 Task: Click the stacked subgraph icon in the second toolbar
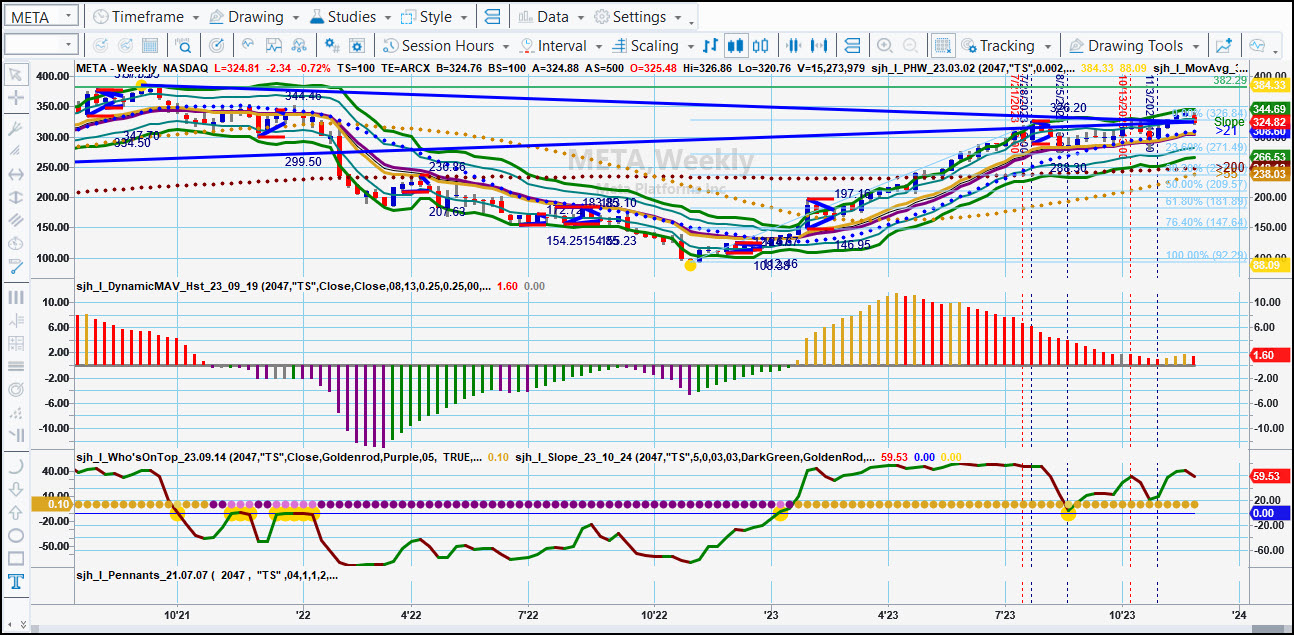click(852, 46)
